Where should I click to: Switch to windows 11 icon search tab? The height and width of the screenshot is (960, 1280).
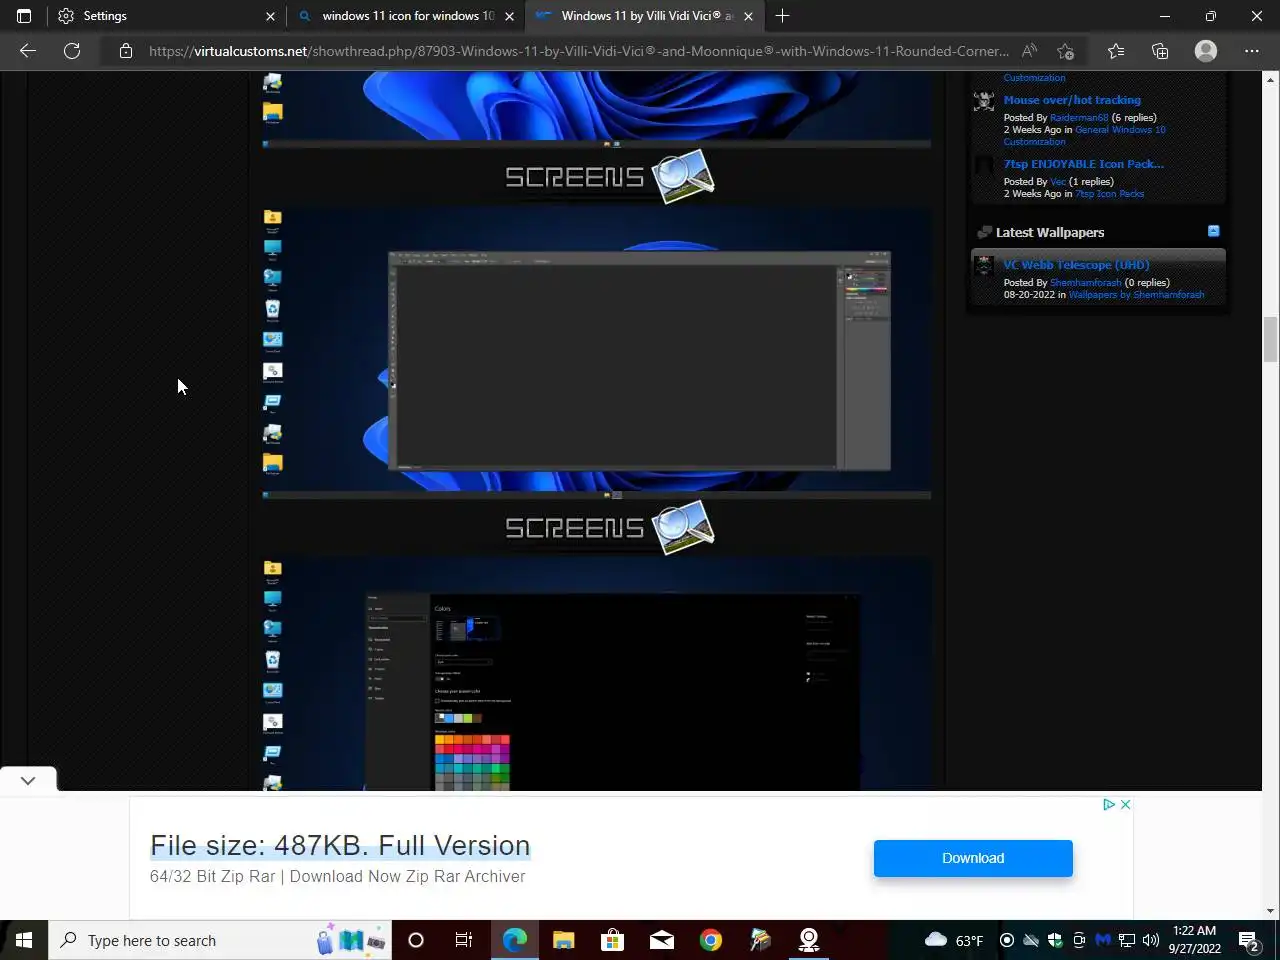(x=406, y=16)
